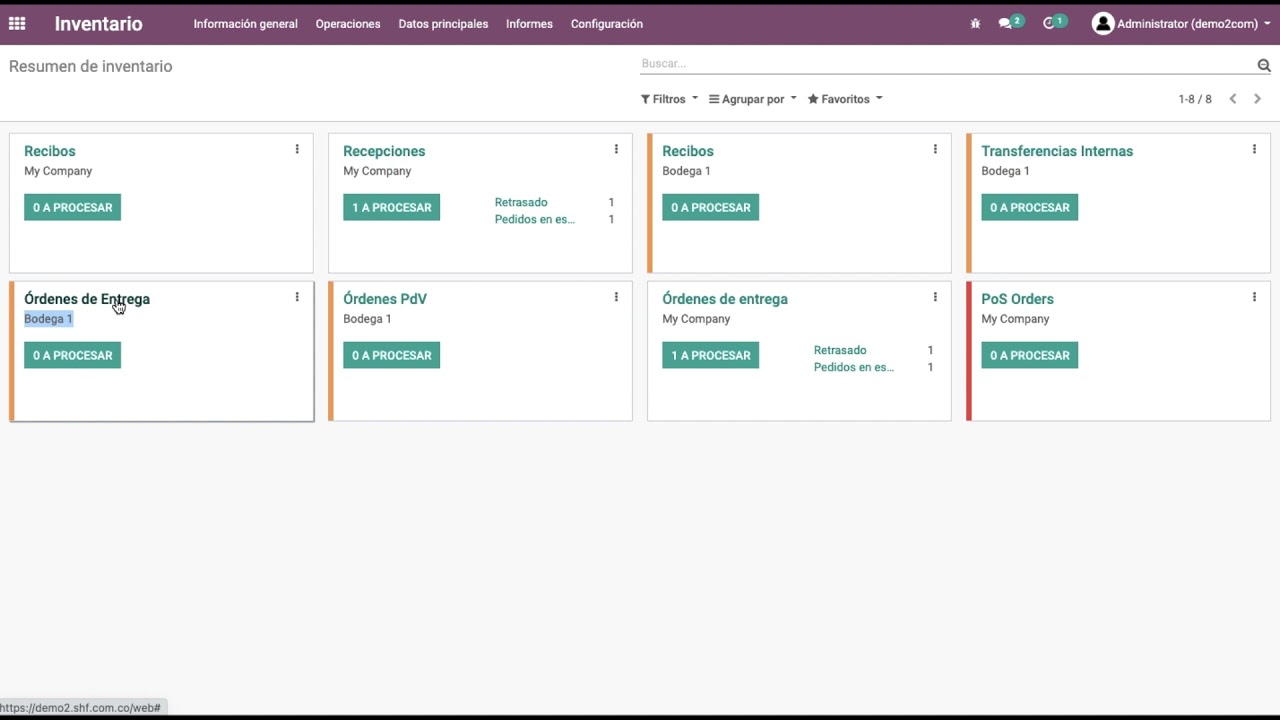Open kebab menu on Recibos Bodega 1 card

(x=935, y=150)
